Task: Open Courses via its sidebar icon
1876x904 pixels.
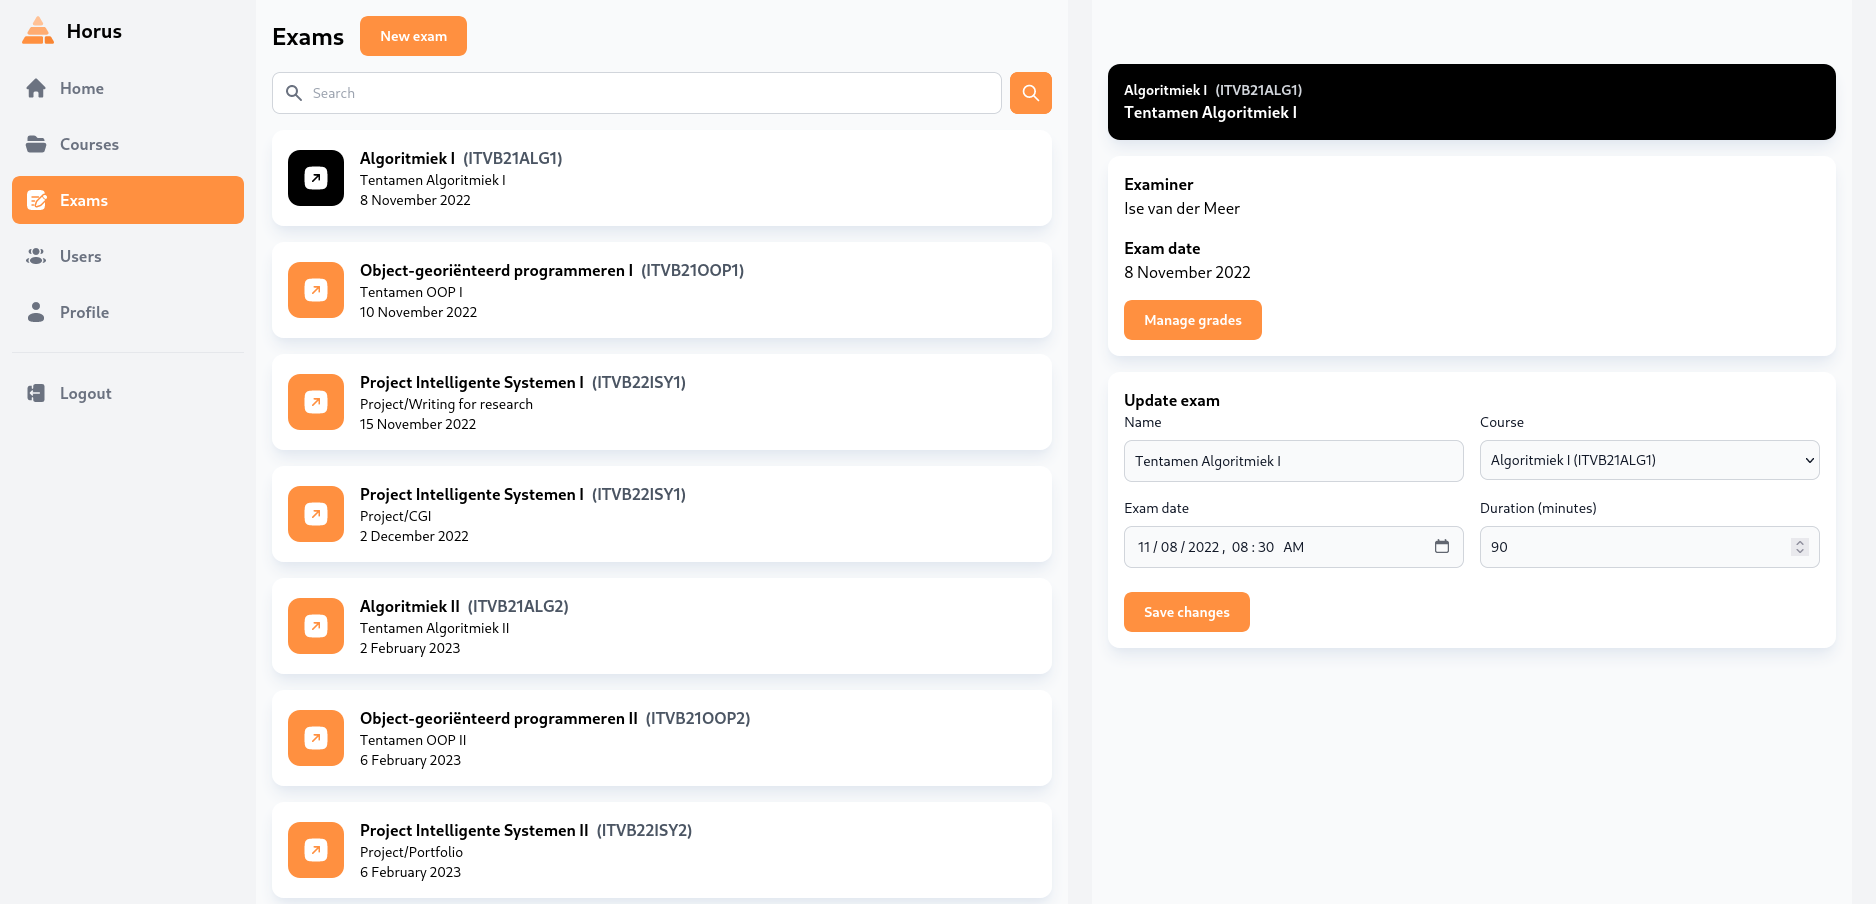Action: click(36, 144)
